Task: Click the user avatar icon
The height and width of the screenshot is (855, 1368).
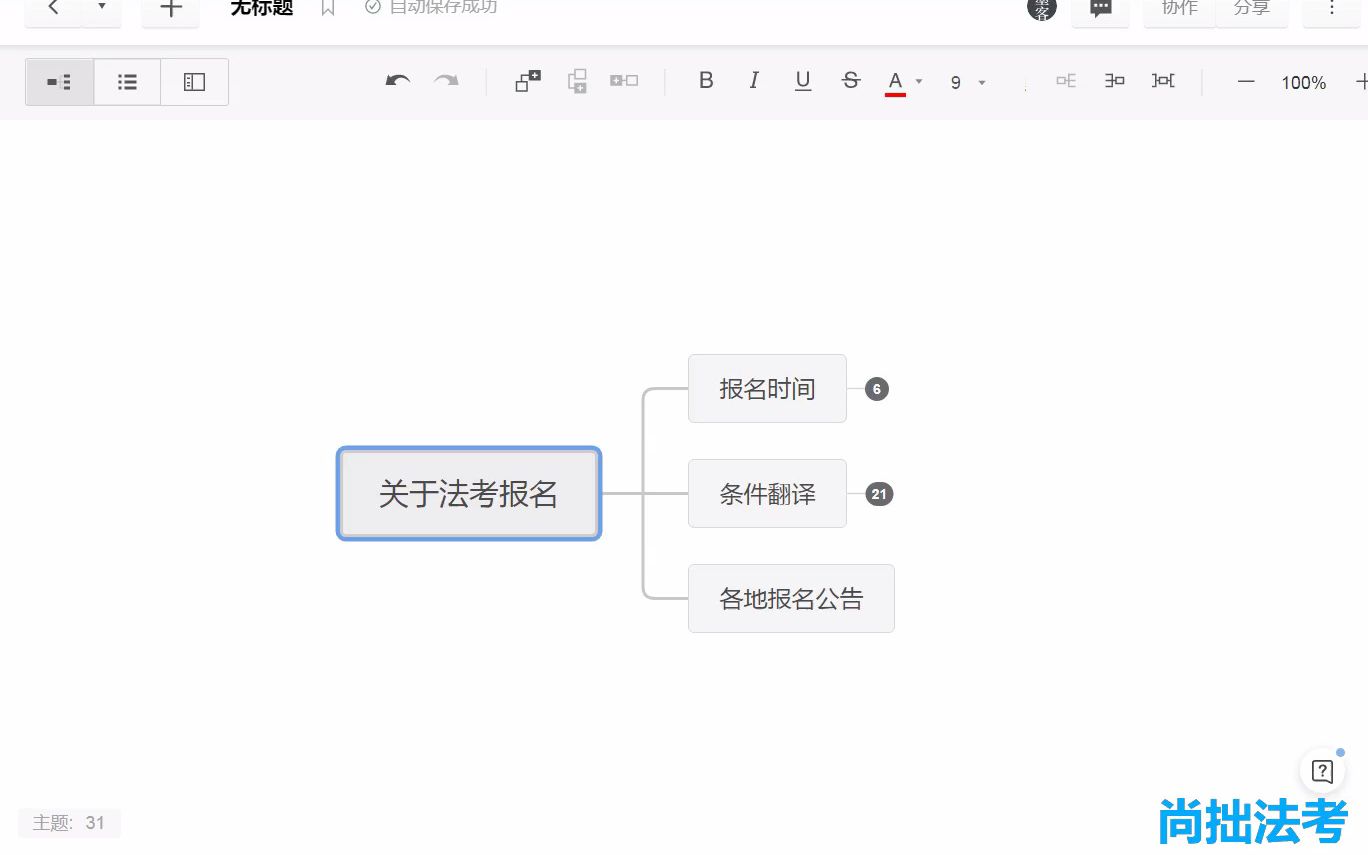Action: (x=1042, y=8)
